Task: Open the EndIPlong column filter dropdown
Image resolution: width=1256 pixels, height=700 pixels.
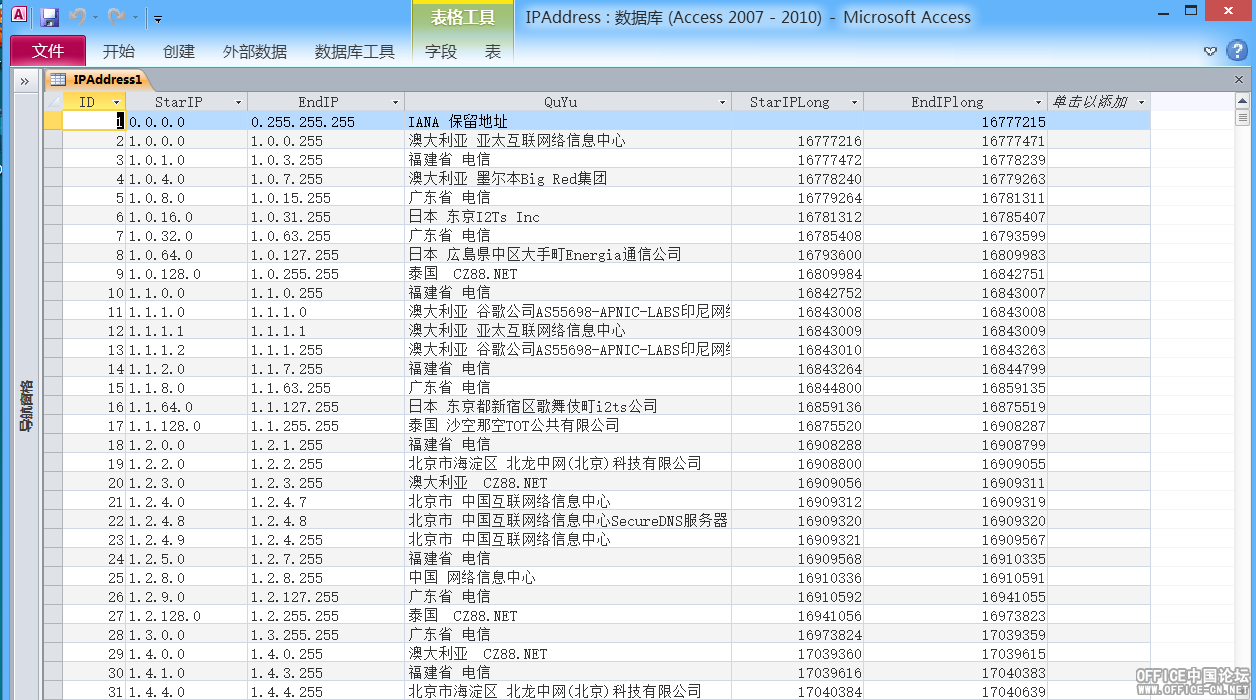Action: coord(1038,102)
